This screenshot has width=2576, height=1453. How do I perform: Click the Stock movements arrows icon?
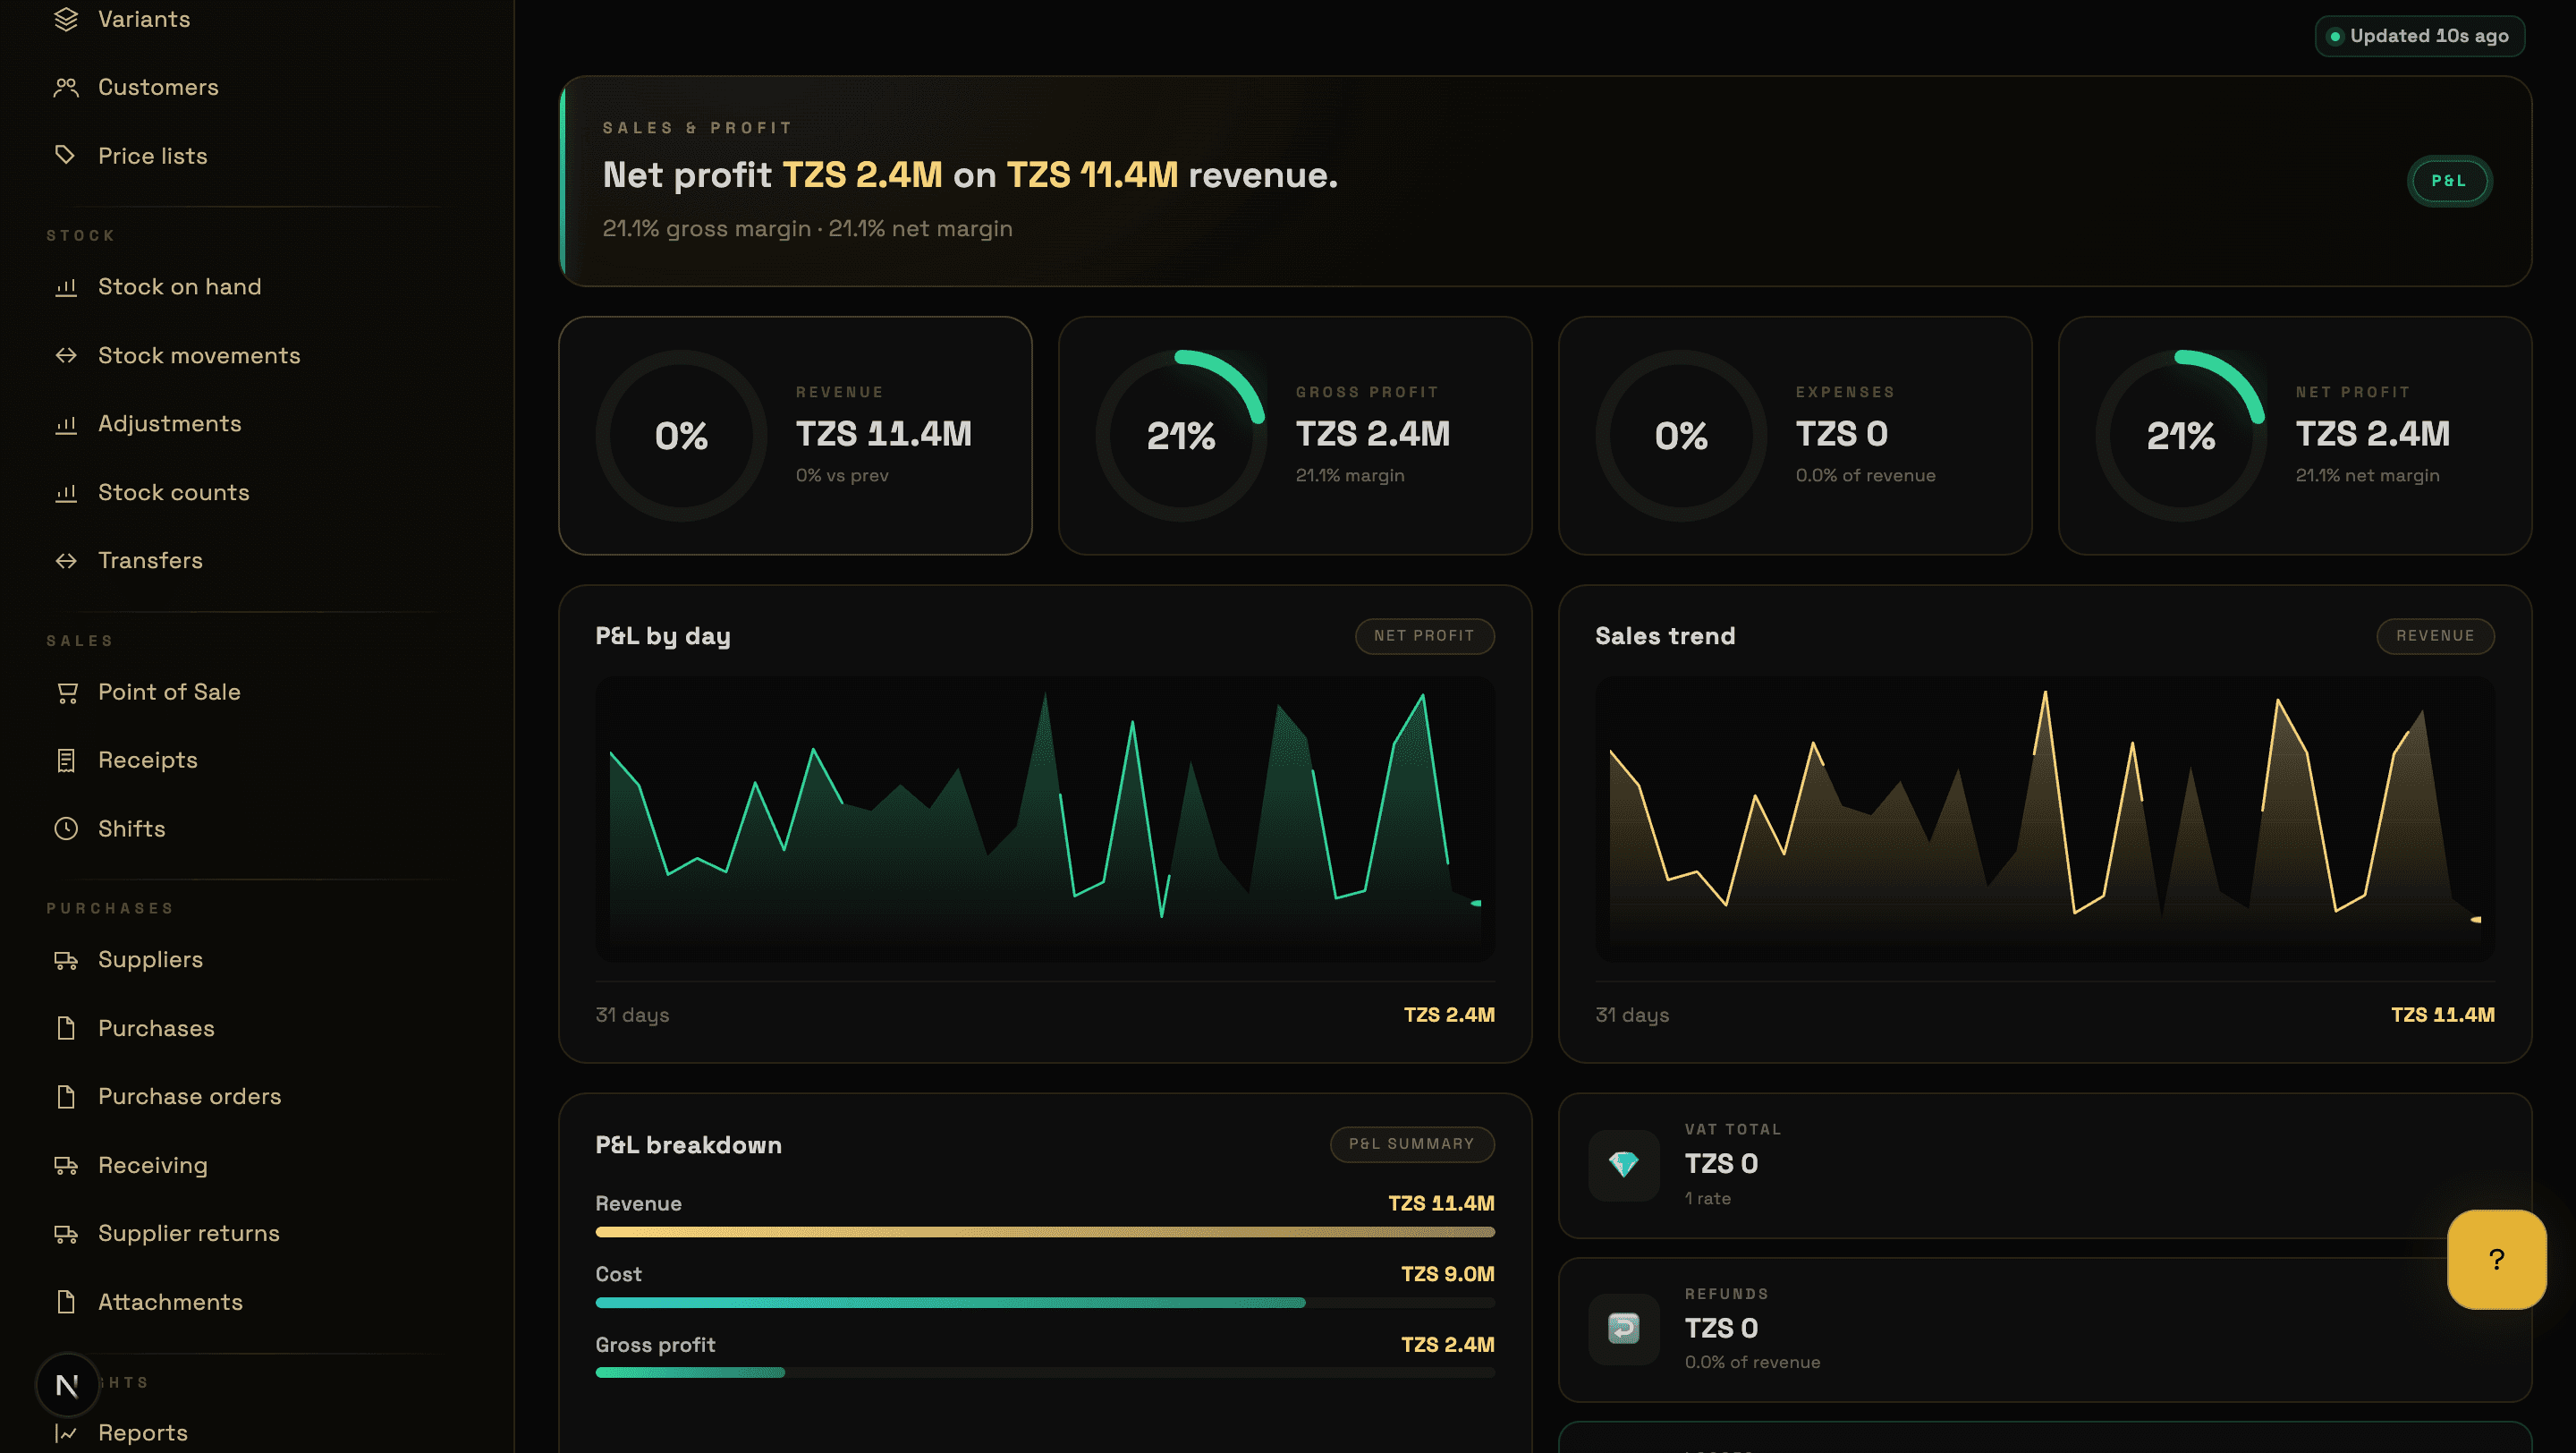click(x=66, y=355)
